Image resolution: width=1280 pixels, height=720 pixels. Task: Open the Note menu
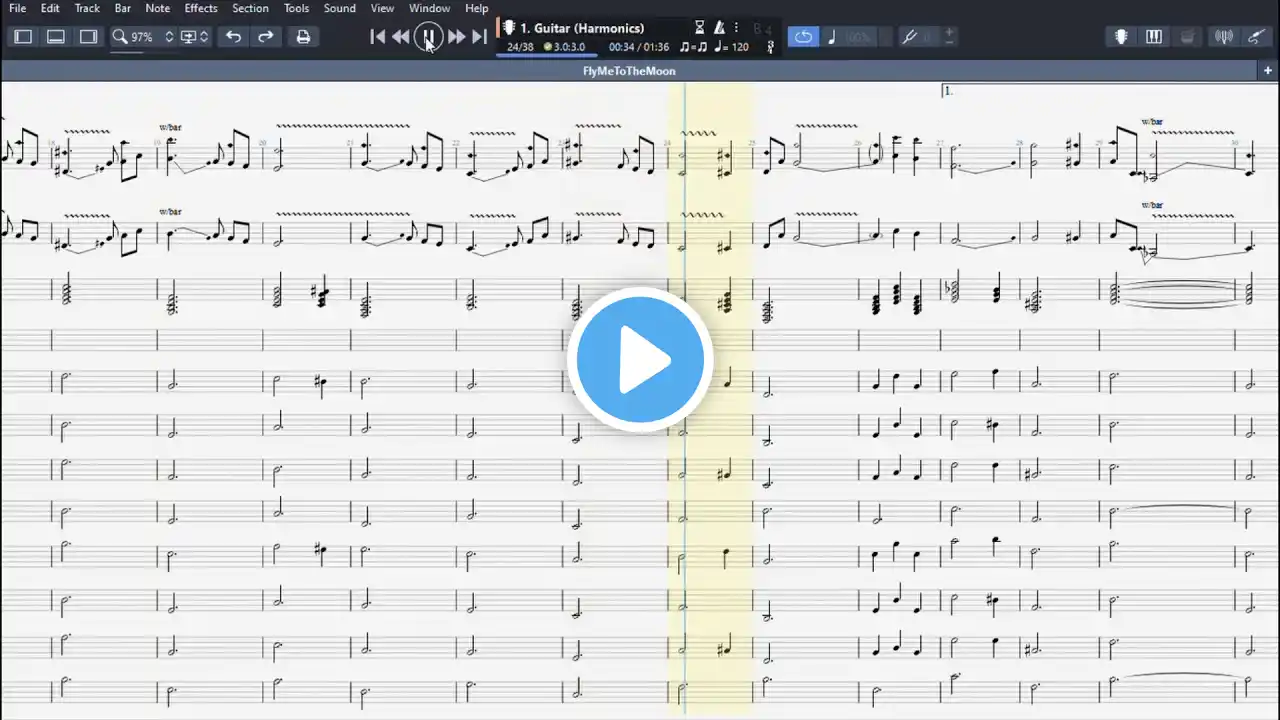(x=157, y=8)
